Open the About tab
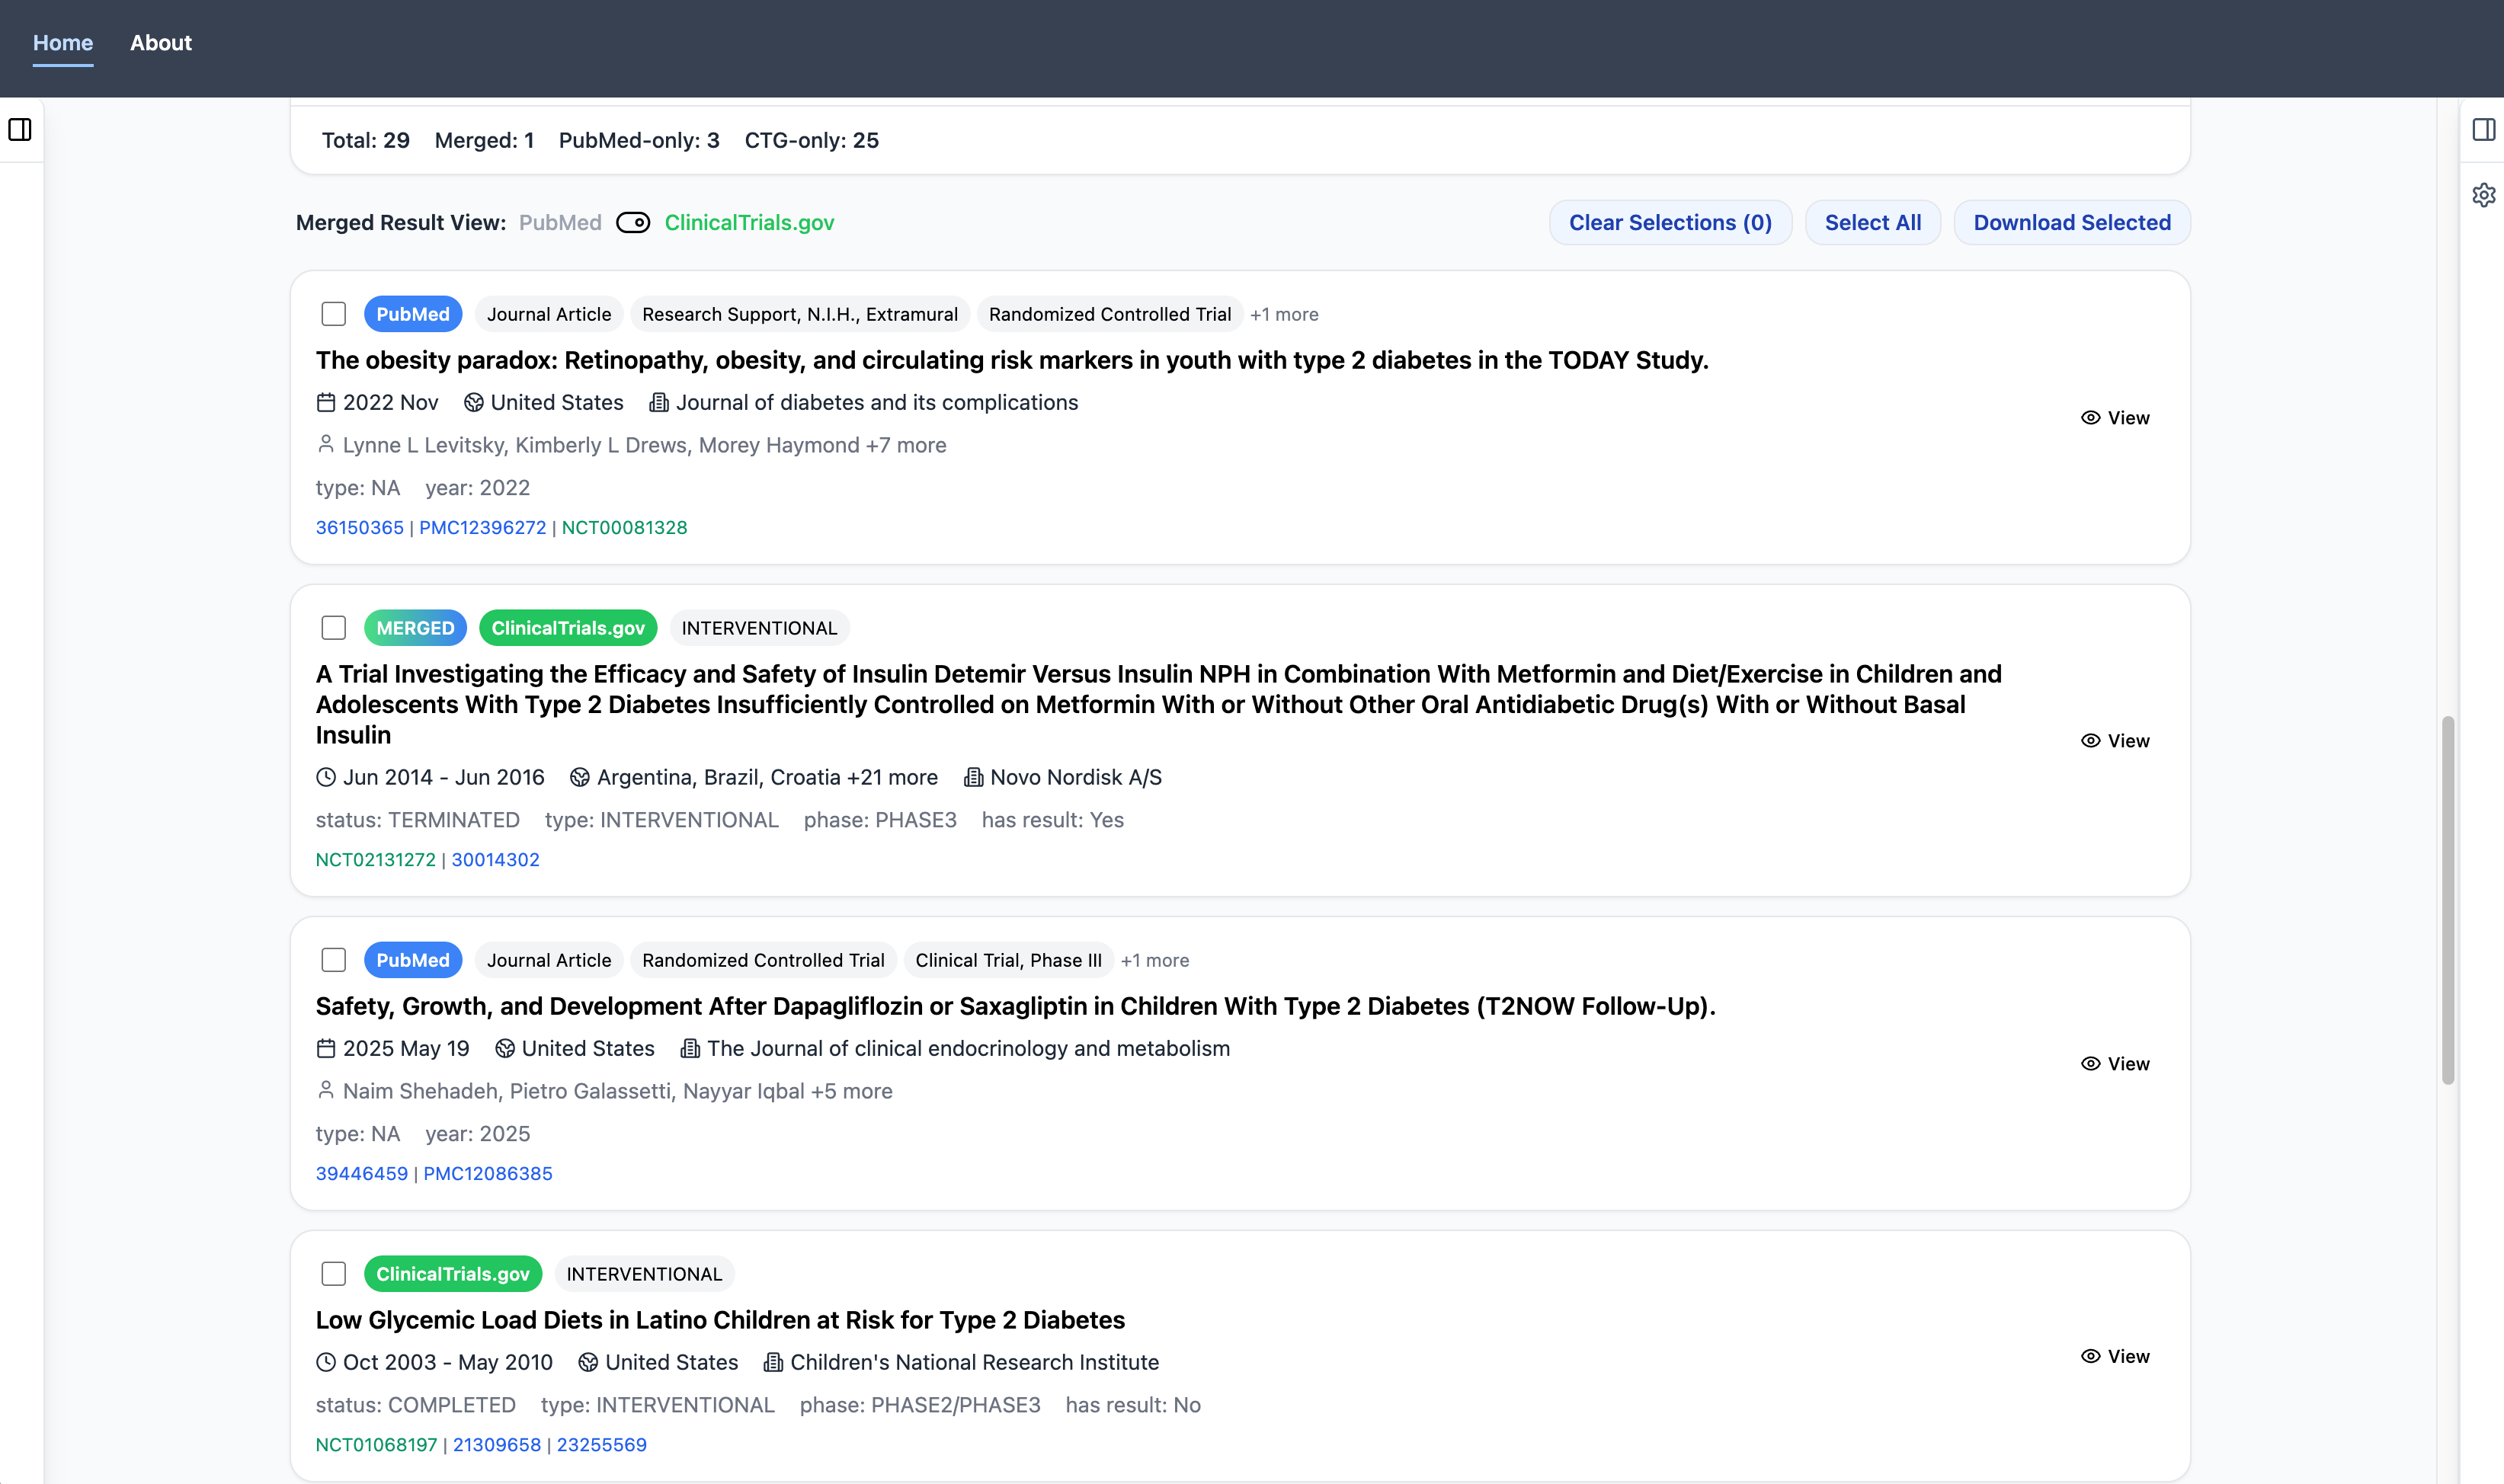This screenshot has height=1484, width=2504. tap(161, 43)
